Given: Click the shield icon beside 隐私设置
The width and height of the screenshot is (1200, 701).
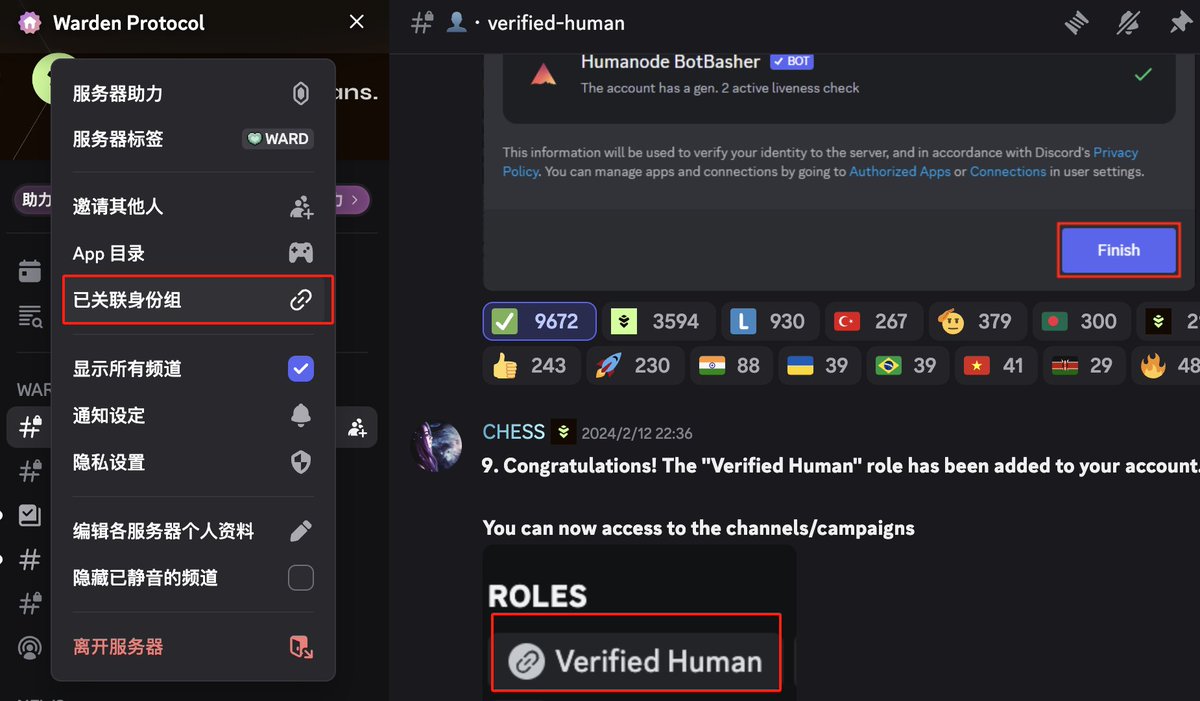Looking at the screenshot, I should [301, 462].
